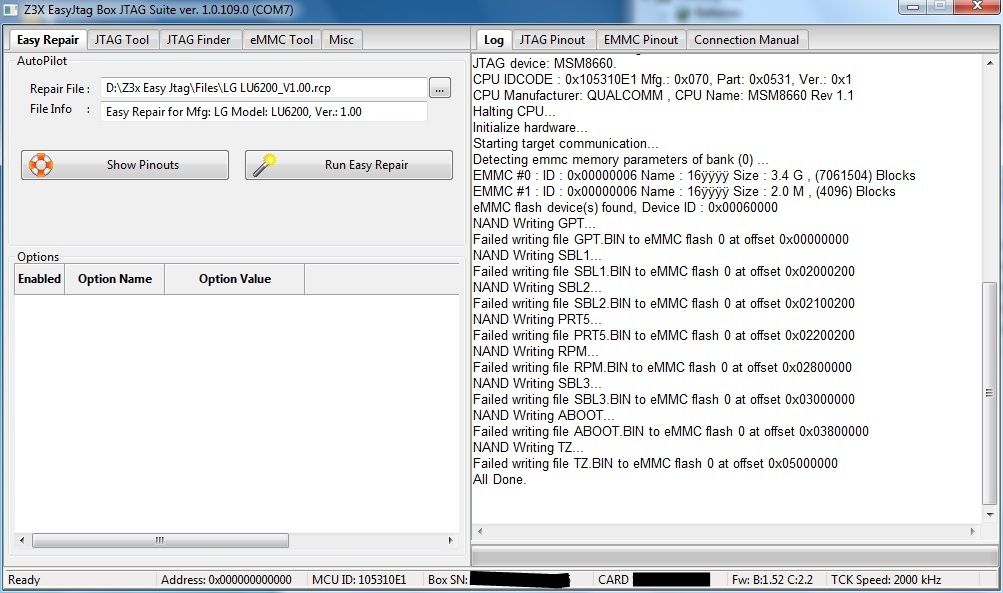The width and height of the screenshot is (1003, 593).
Task: Click the Options table right scroll arrow
Action: pyautogui.click(x=450, y=541)
